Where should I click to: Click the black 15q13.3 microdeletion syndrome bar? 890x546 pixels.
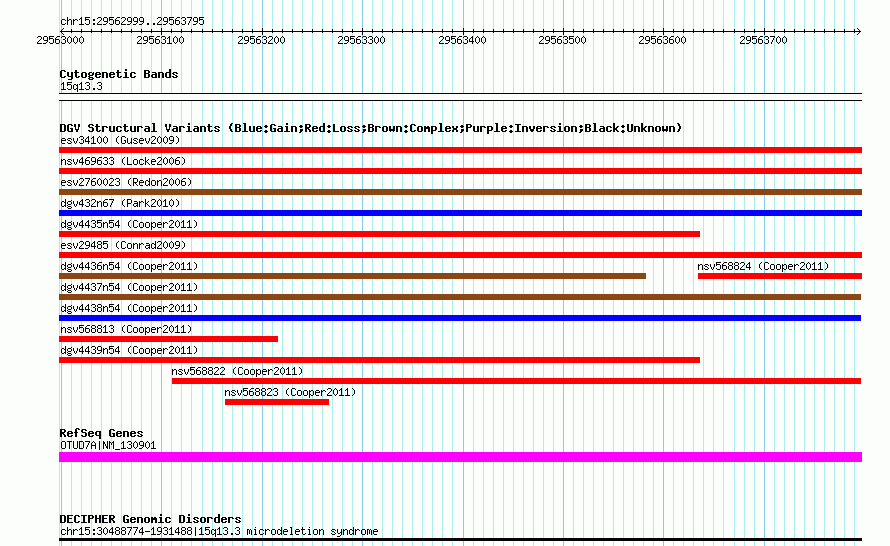[460, 540]
